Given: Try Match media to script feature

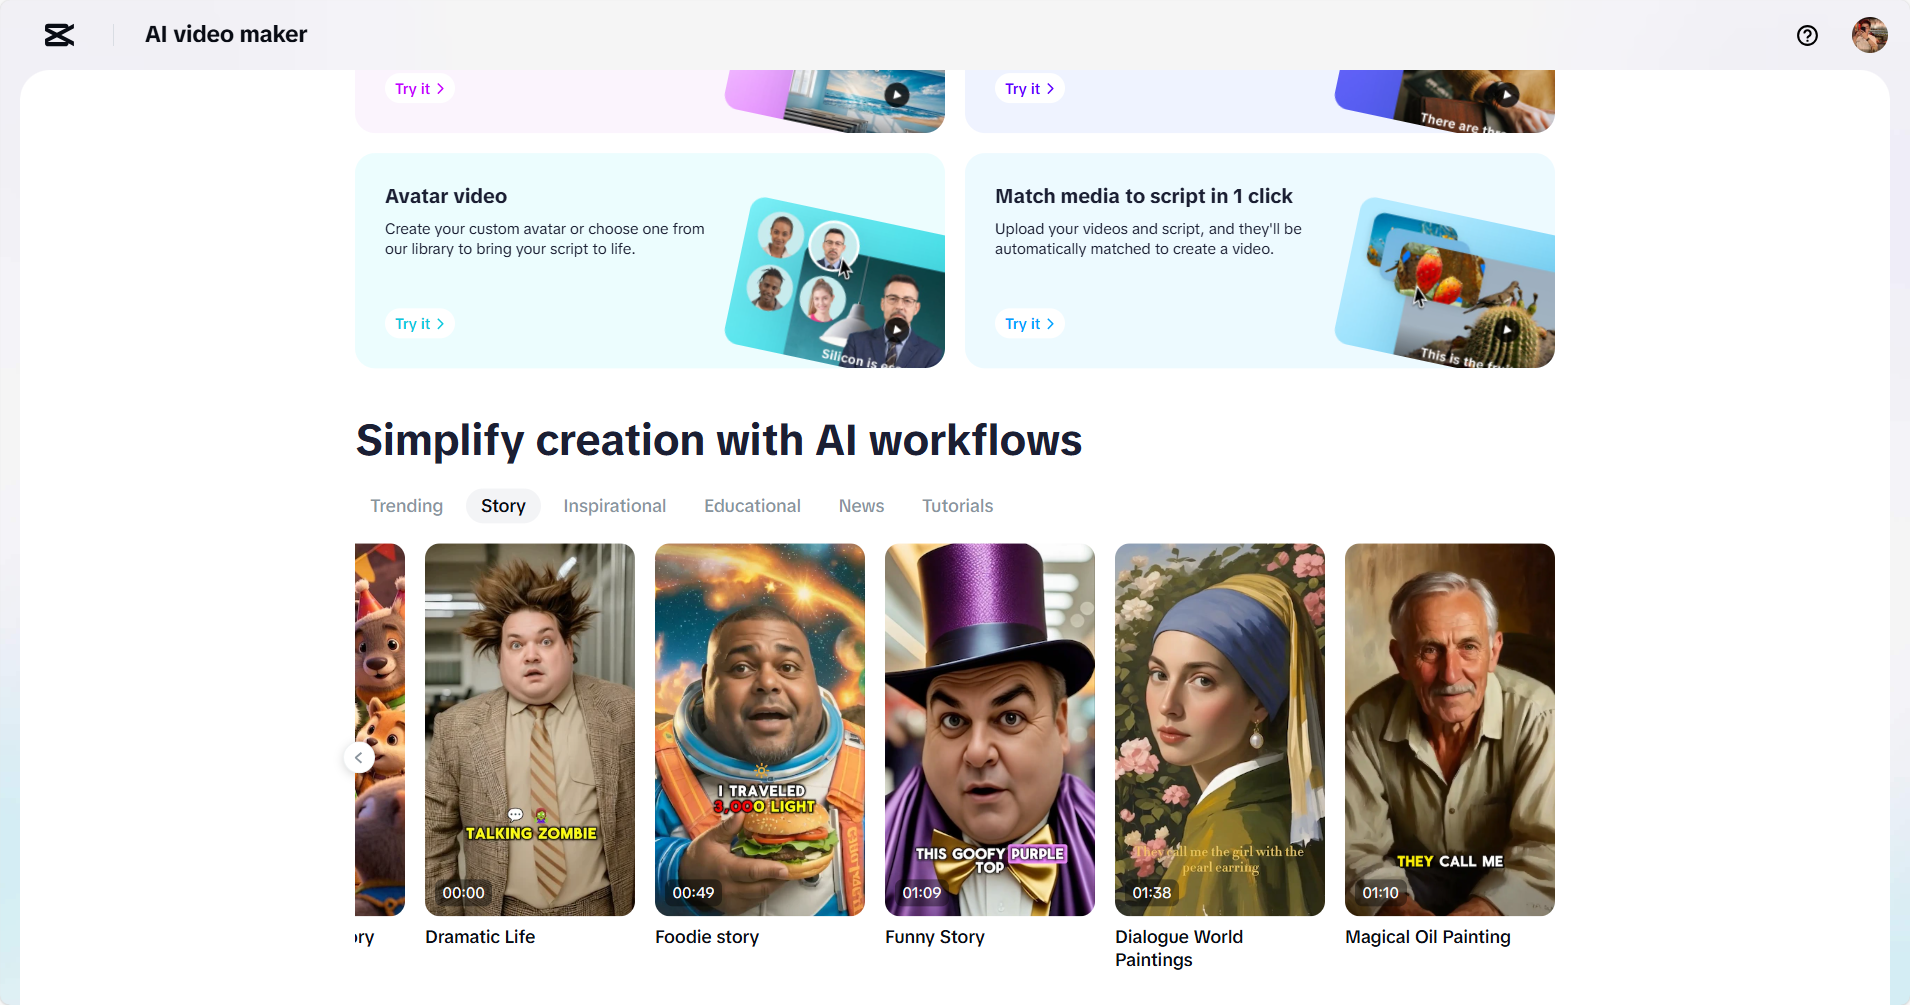Looking at the screenshot, I should click(x=1029, y=323).
